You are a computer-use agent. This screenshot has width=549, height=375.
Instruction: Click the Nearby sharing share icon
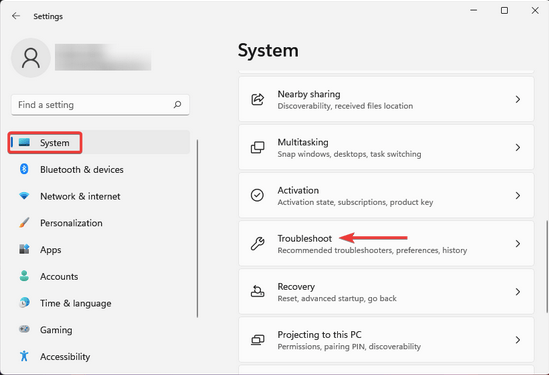coord(258,99)
